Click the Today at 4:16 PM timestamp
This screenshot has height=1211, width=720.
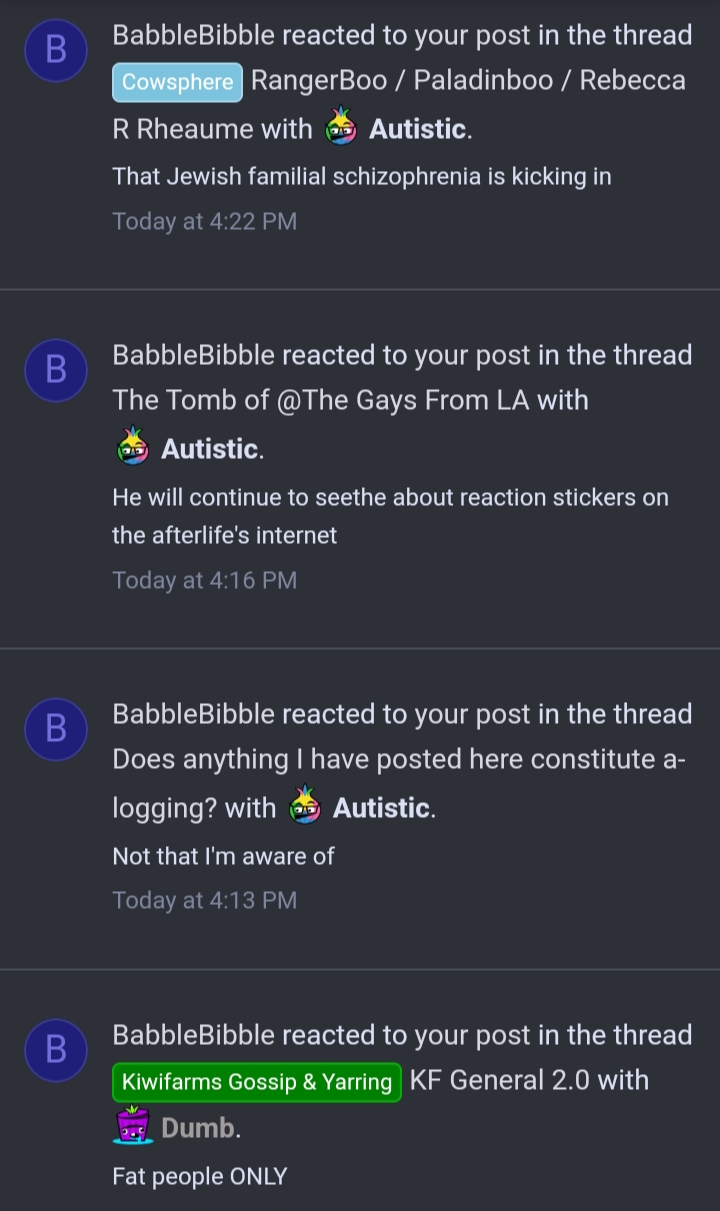click(x=205, y=580)
